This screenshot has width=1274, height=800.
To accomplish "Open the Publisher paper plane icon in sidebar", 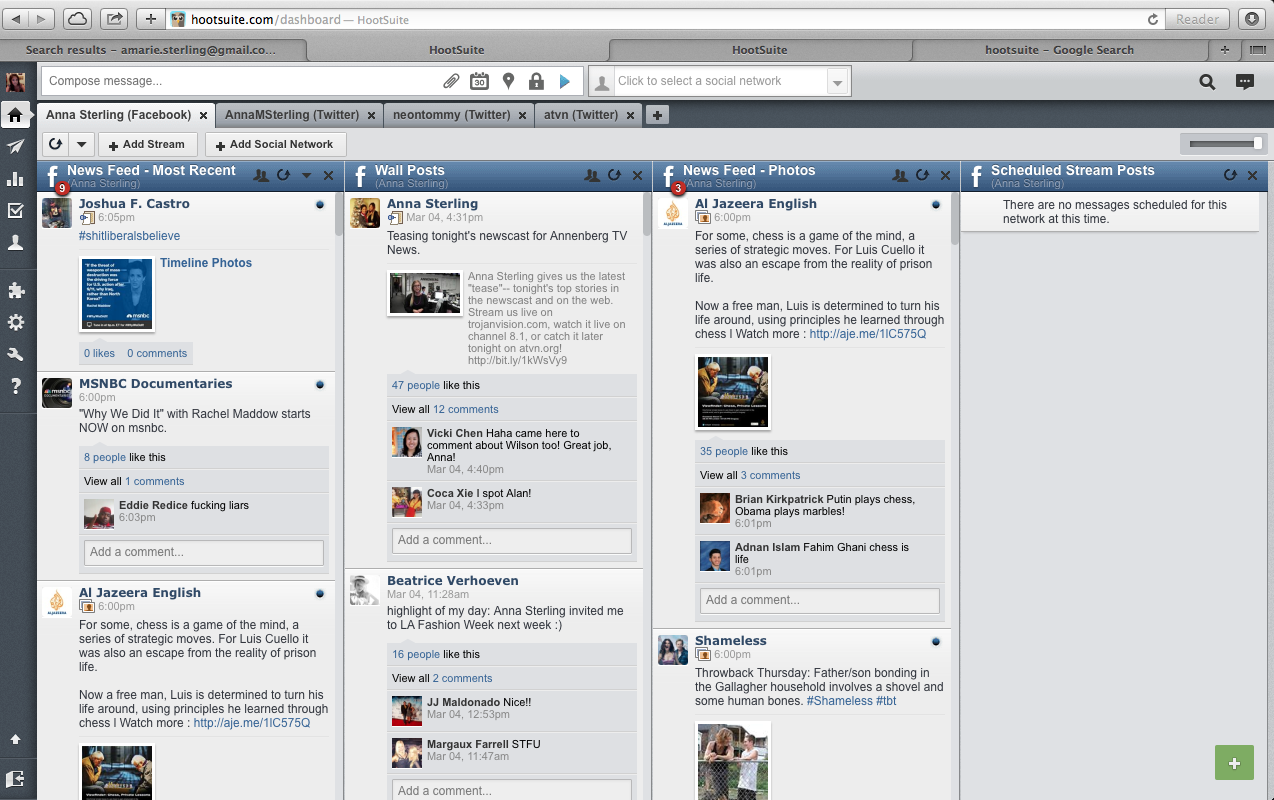I will [15, 147].
